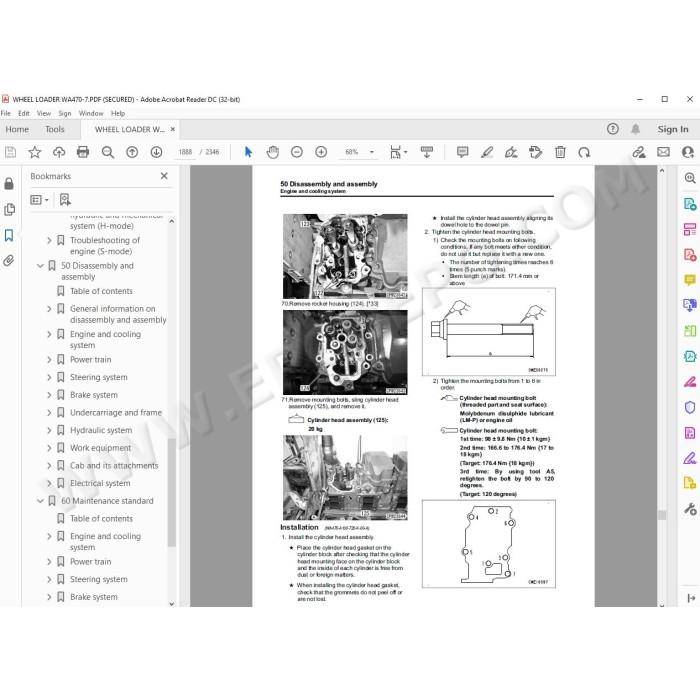Open the View menu
Viewport: 700px width, 700px height.
click(44, 113)
